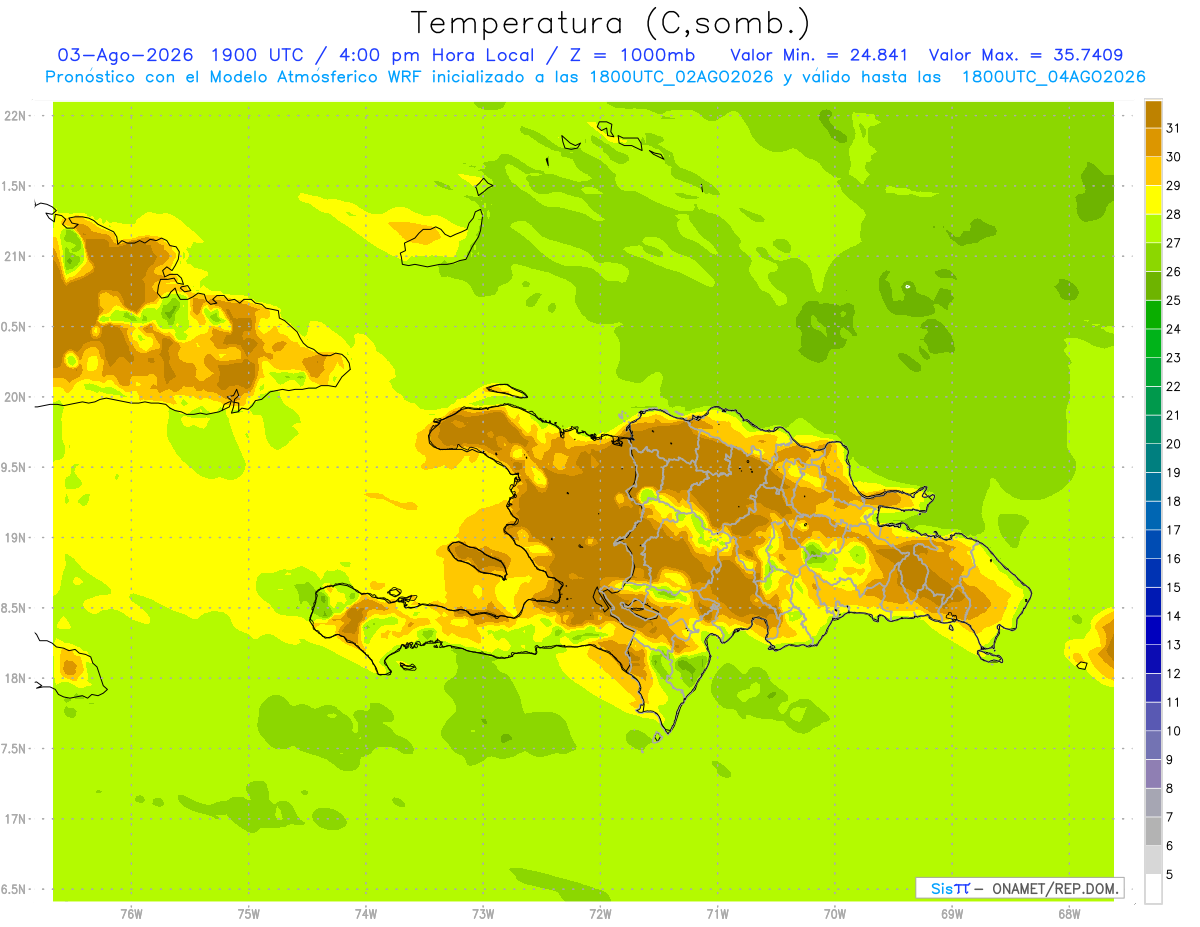
Task: Click the '9.5N' latitude tick label
Action: click(15, 468)
